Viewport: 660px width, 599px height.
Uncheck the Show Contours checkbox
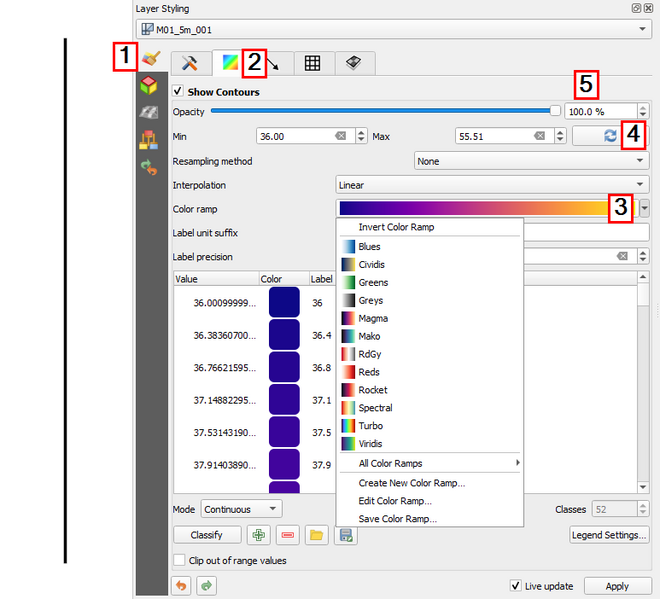tap(179, 92)
